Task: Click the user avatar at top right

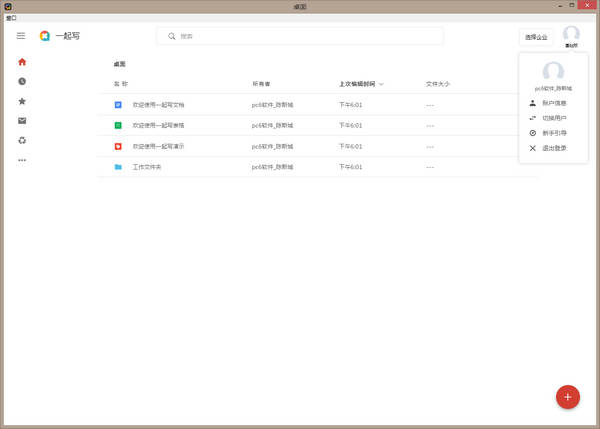Action: tap(571, 35)
